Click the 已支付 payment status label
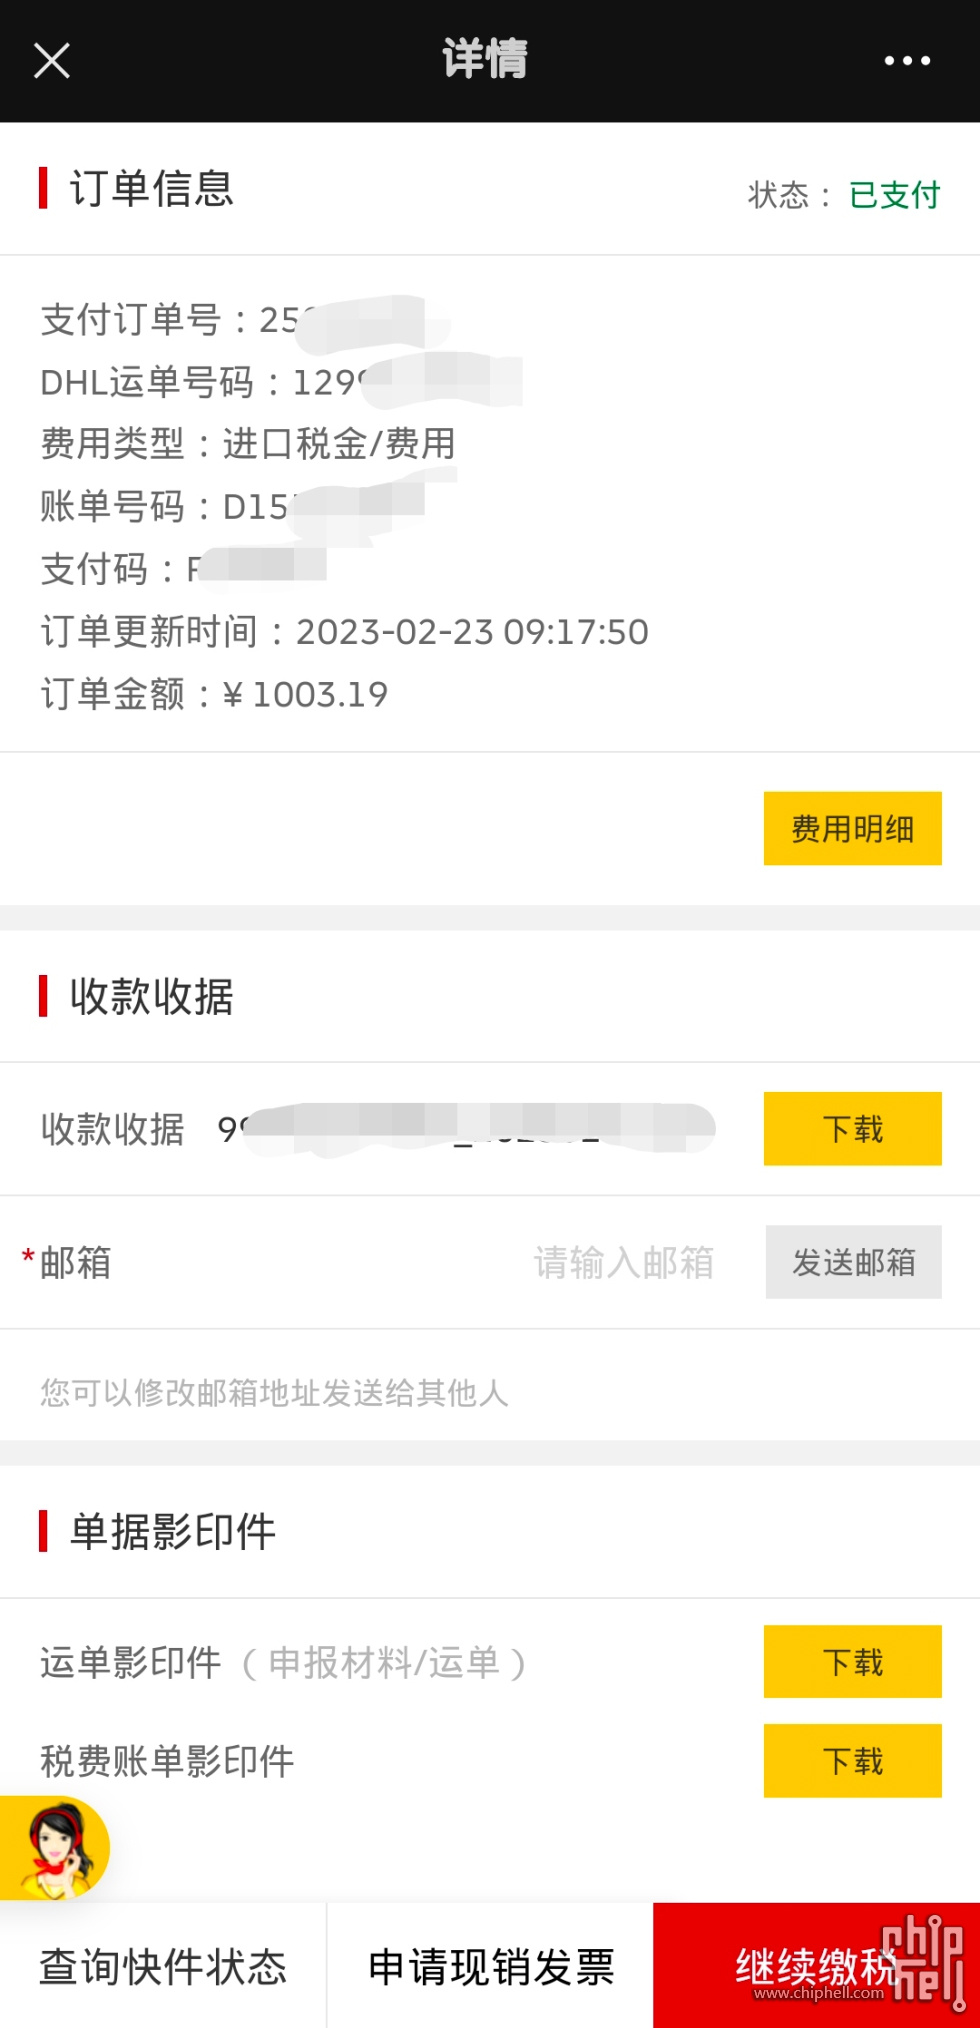This screenshot has height=2028, width=980. point(895,195)
